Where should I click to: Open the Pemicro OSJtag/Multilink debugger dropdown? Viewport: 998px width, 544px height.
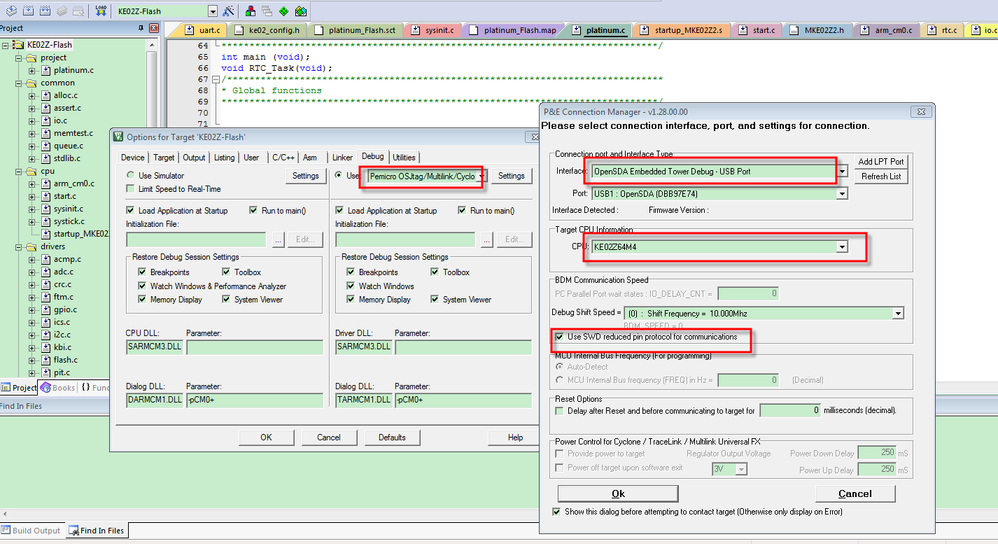(x=481, y=176)
